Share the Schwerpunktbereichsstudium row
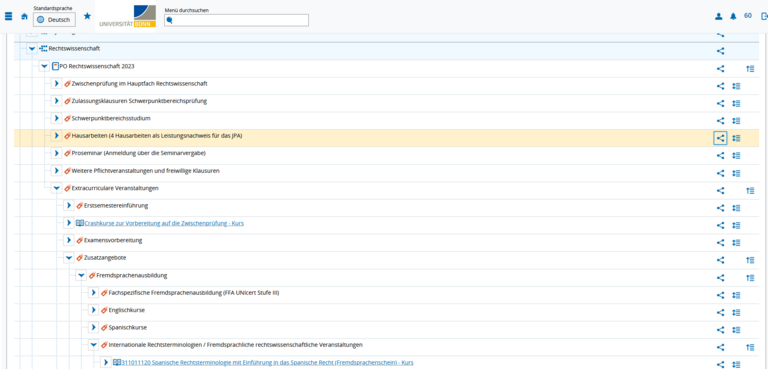This screenshot has height=369, width=768. coord(720,121)
